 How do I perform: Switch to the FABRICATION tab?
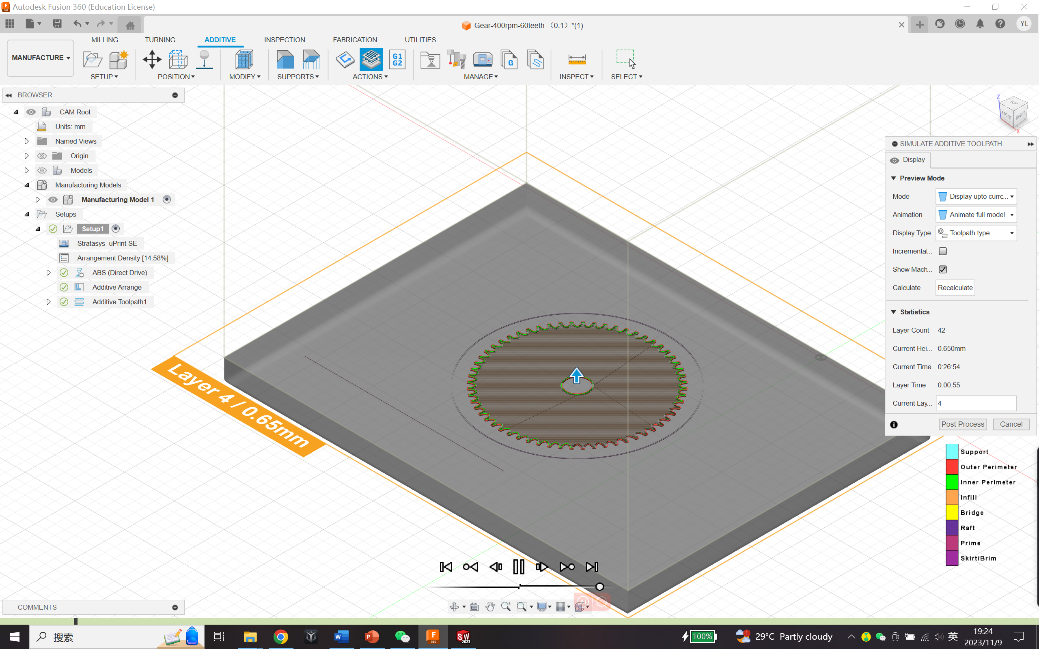(x=355, y=40)
